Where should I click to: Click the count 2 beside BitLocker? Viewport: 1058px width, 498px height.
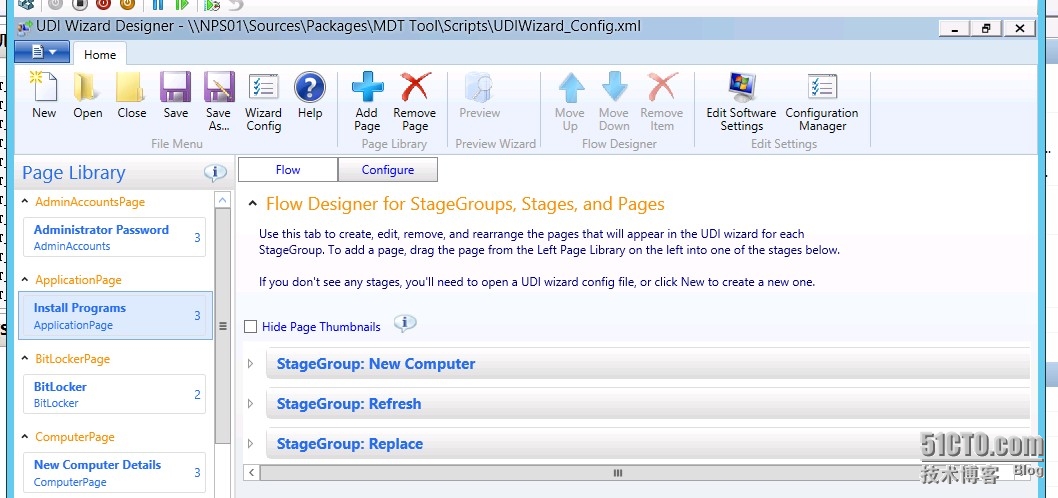click(197, 395)
